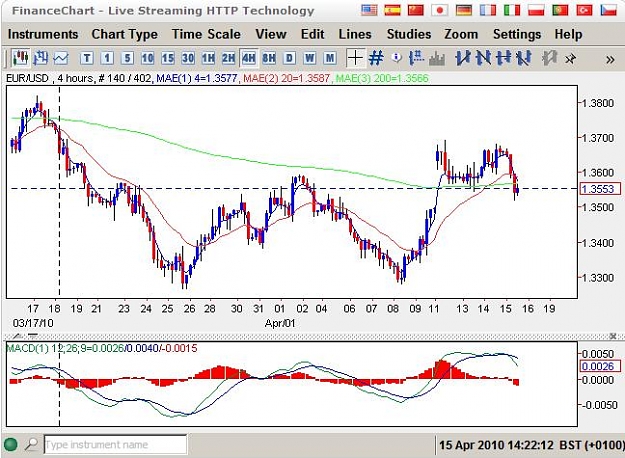Viewport: 625px width, 458px height.
Task: Click the dotted price scale icon
Action: pos(416,58)
